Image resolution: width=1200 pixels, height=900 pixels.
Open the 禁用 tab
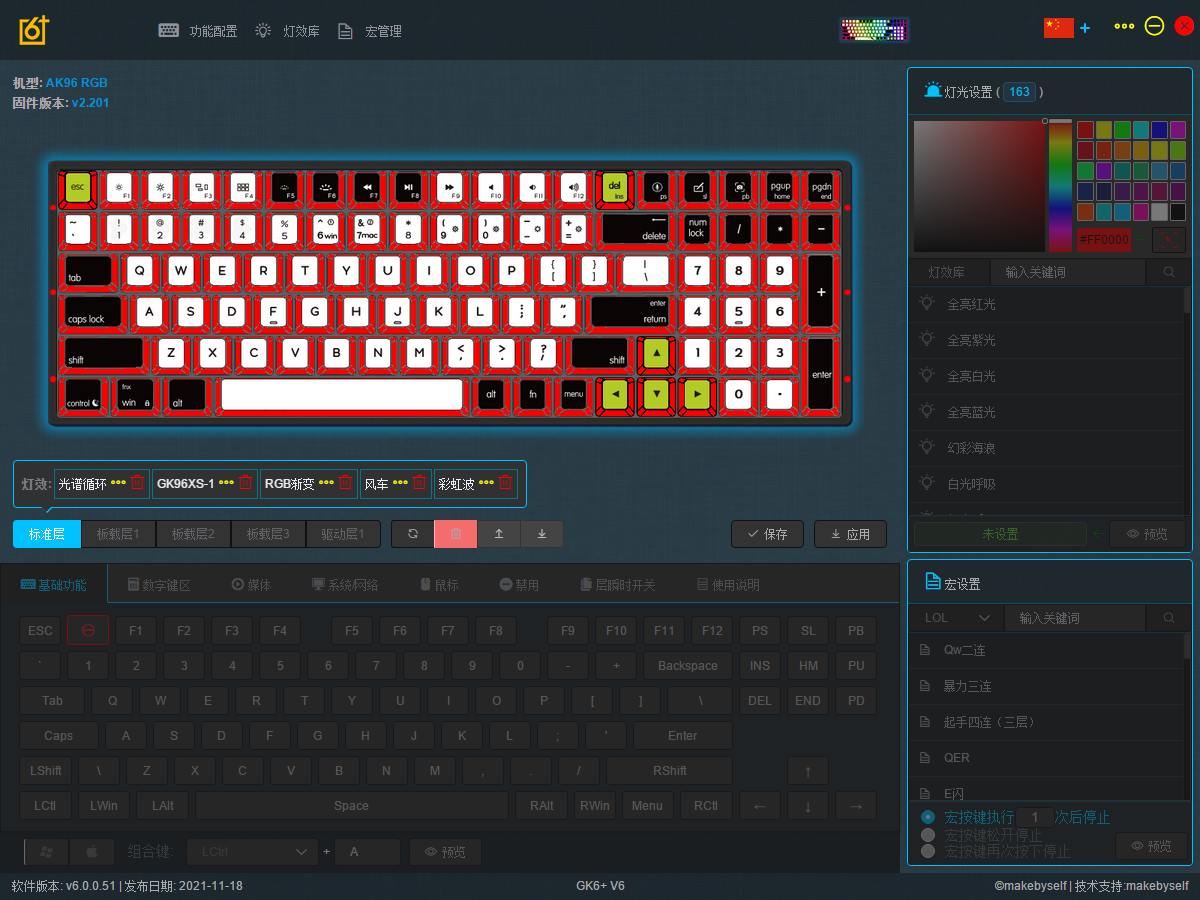tap(519, 585)
